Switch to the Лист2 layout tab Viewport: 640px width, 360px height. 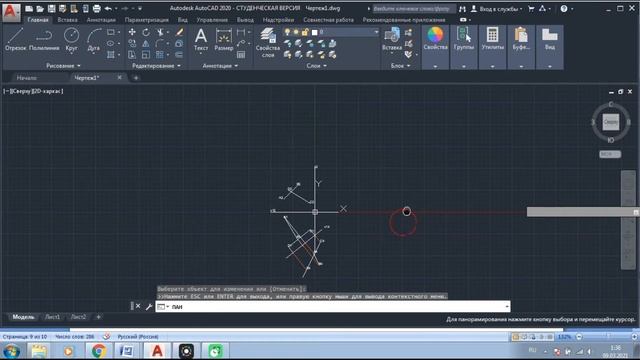click(78, 317)
